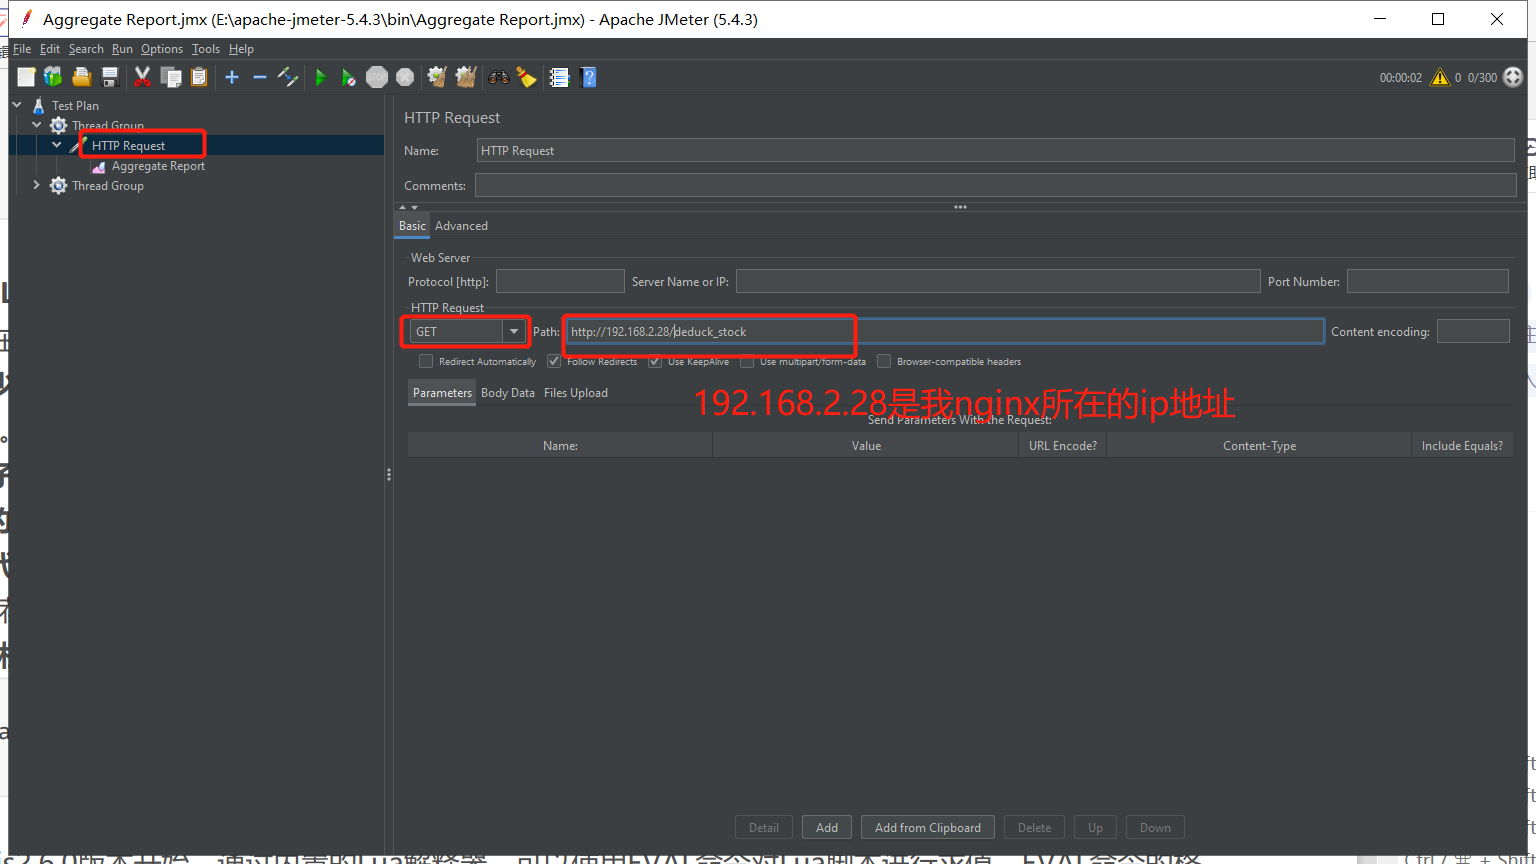Viewport: 1536px width, 864px height.
Task: Open the File menu
Action: coord(22,48)
